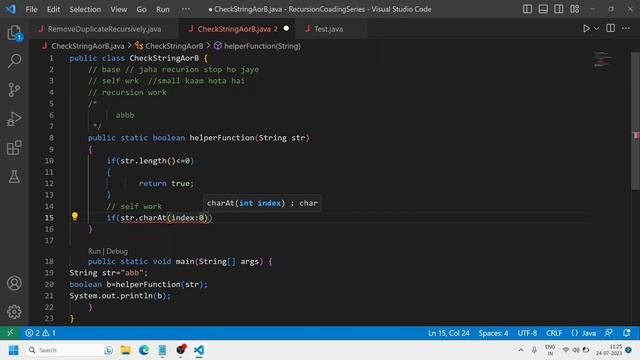Open the Go menu
This screenshot has width=640, height=360.
(x=141, y=9)
